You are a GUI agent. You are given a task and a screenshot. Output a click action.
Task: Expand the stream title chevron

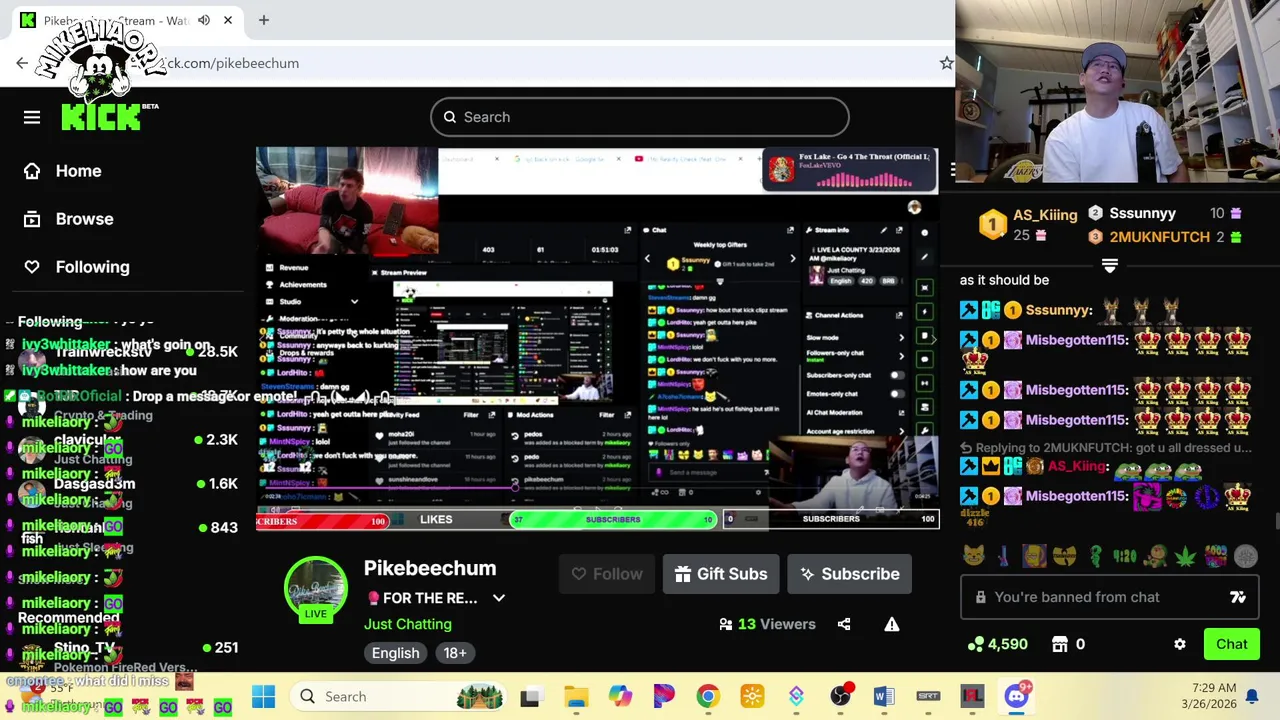coord(499,598)
